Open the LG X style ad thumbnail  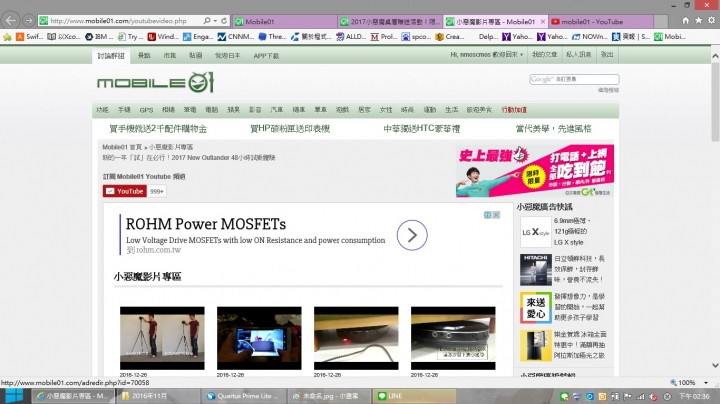[535, 232]
